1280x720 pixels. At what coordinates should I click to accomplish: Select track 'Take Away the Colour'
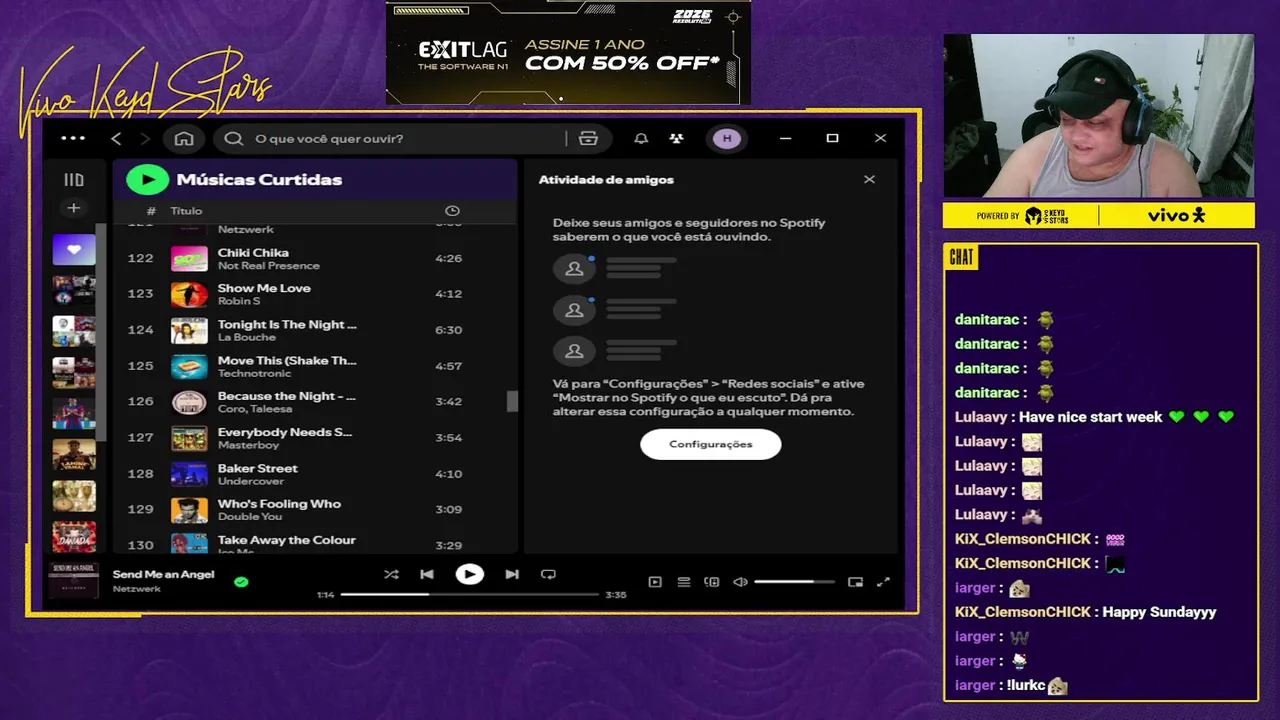coord(314,543)
